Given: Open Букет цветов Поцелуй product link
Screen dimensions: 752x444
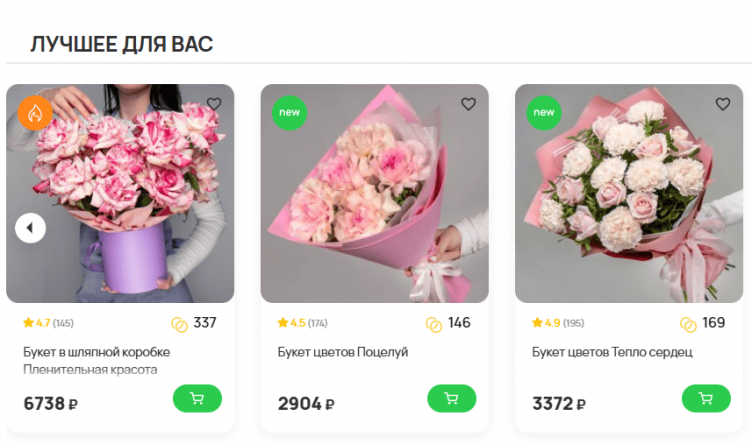Looking at the screenshot, I should pyautogui.click(x=343, y=352).
